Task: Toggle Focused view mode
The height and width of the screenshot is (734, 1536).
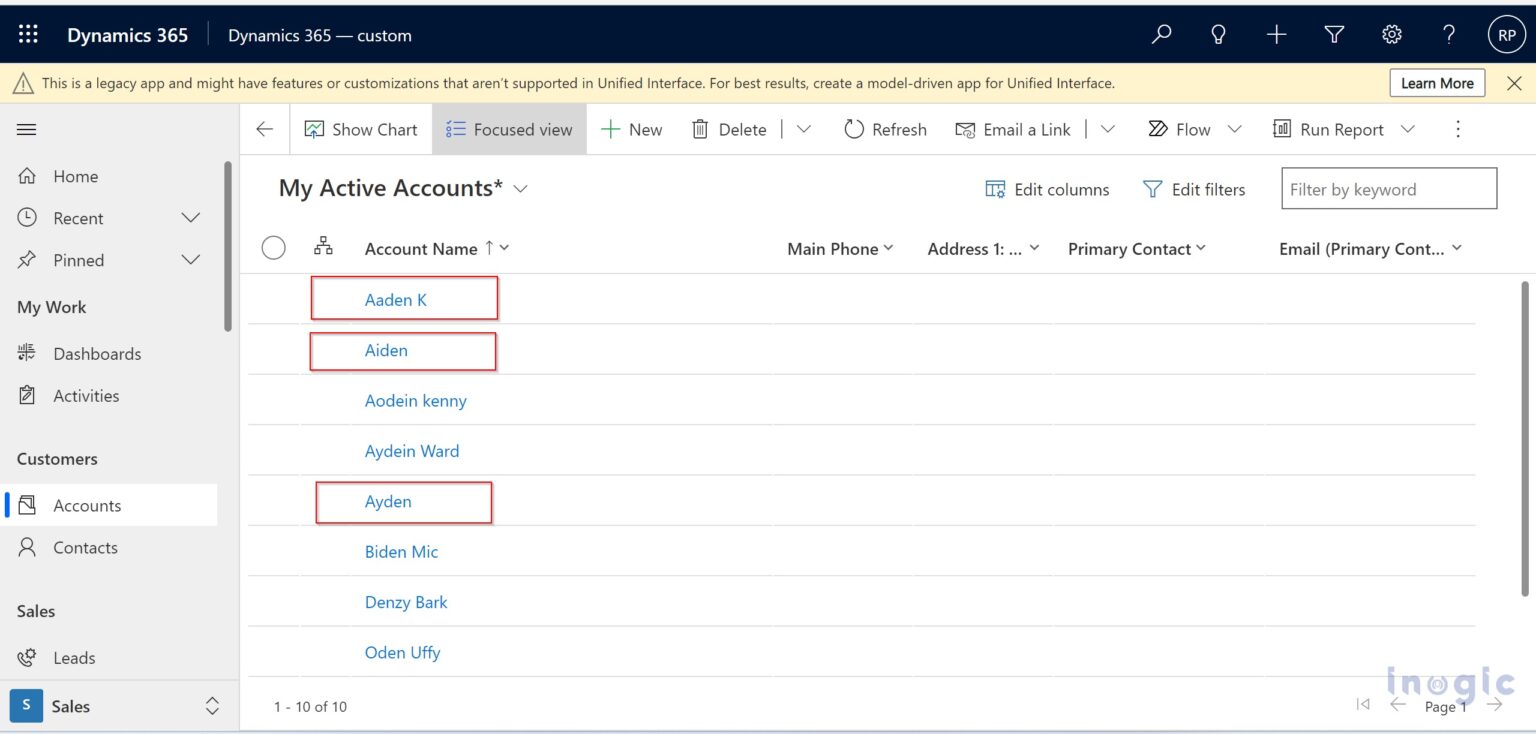Action: 508,129
